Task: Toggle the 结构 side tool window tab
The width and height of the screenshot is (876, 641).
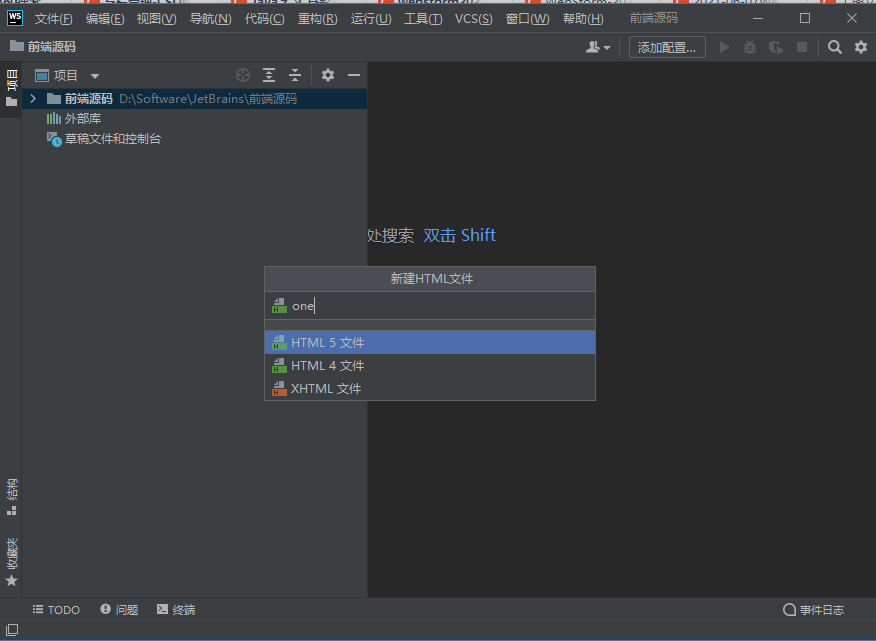Action: [11, 496]
